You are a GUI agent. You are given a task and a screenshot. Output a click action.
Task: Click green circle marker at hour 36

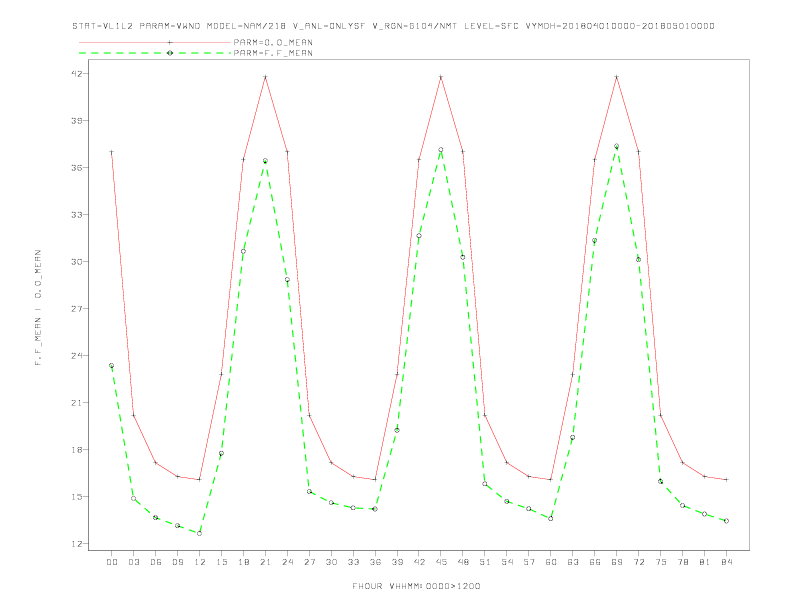click(x=375, y=509)
